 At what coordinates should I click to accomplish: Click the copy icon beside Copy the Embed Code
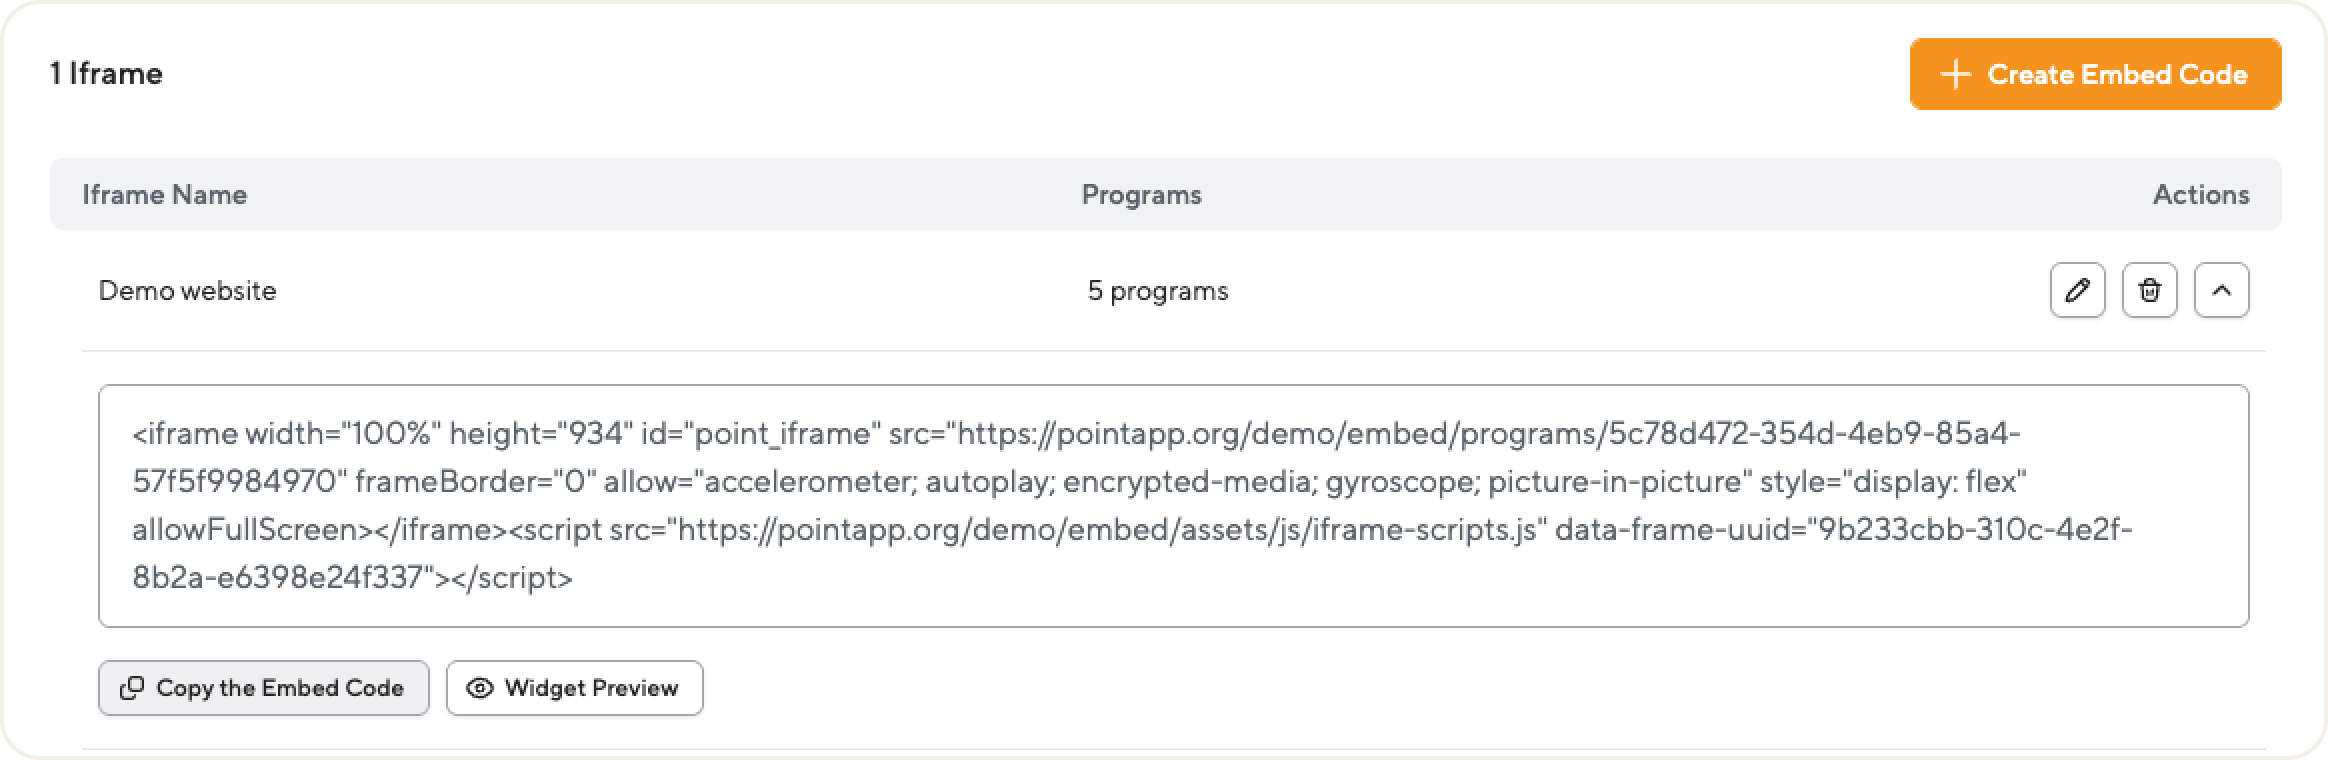point(132,688)
